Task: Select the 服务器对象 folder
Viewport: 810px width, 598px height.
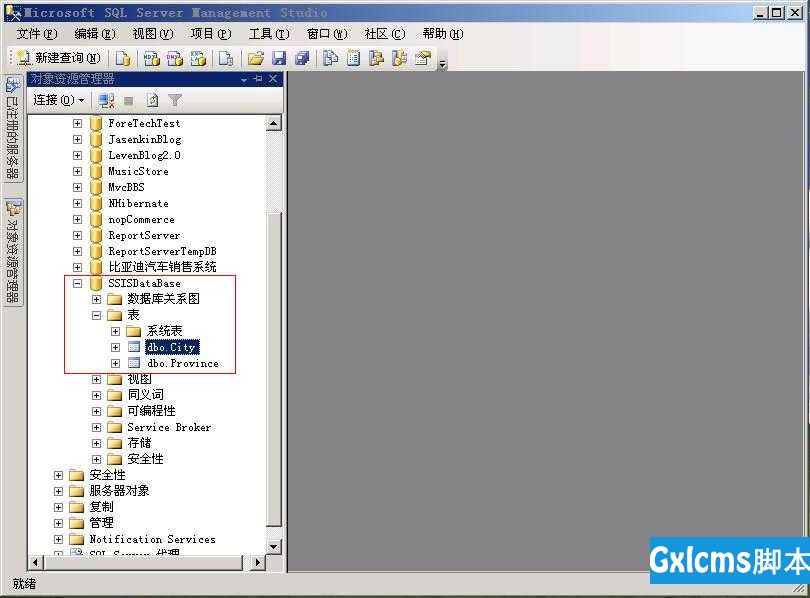Action: point(119,491)
